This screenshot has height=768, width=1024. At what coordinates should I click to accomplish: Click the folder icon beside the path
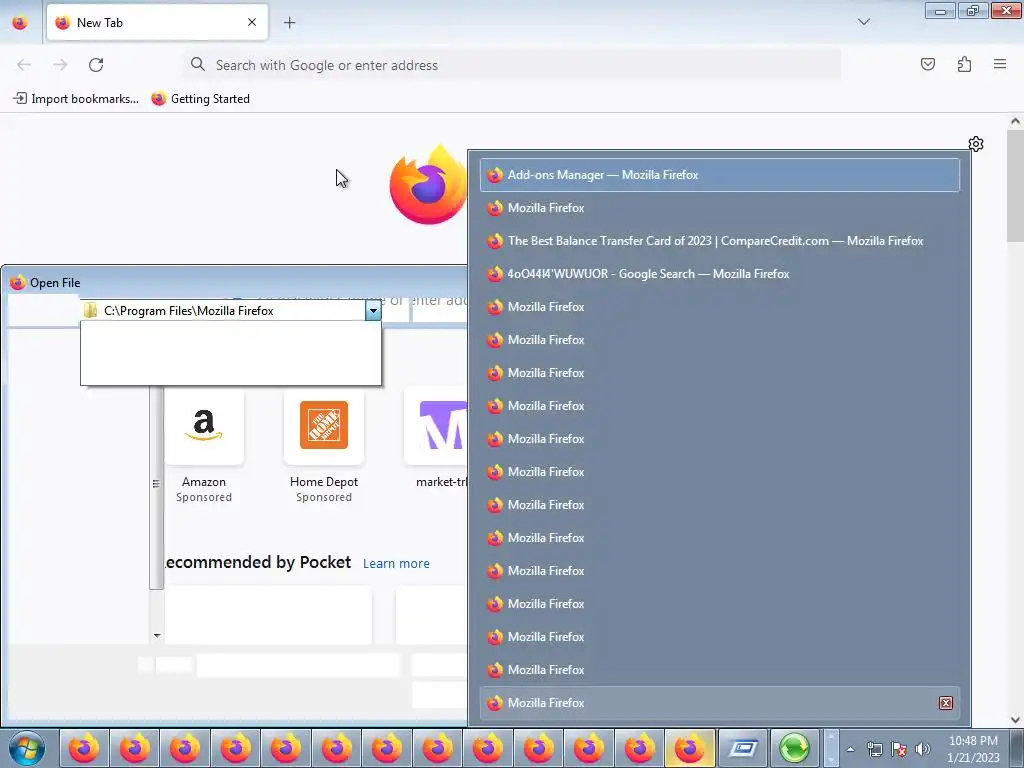[91, 311]
